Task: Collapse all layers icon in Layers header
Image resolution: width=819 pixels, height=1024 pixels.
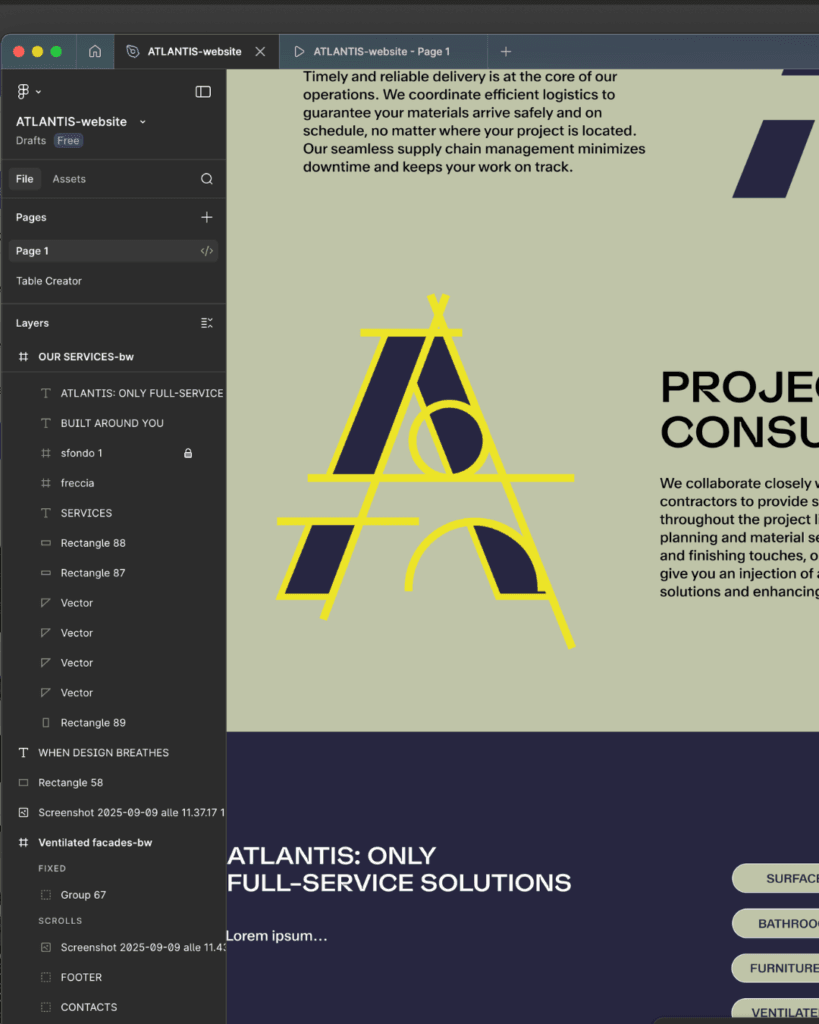Action: tap(207, 323)
